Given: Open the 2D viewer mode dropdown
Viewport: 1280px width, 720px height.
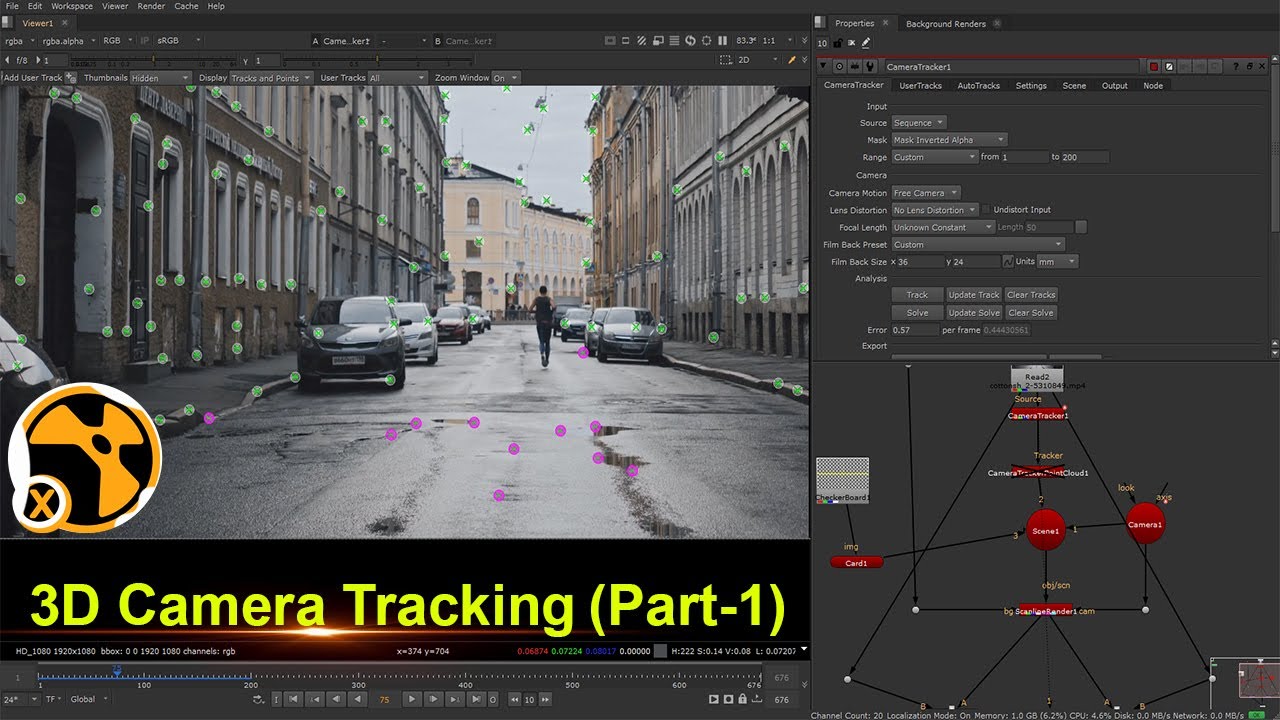Looking at the screenshot, I should 757,60.
